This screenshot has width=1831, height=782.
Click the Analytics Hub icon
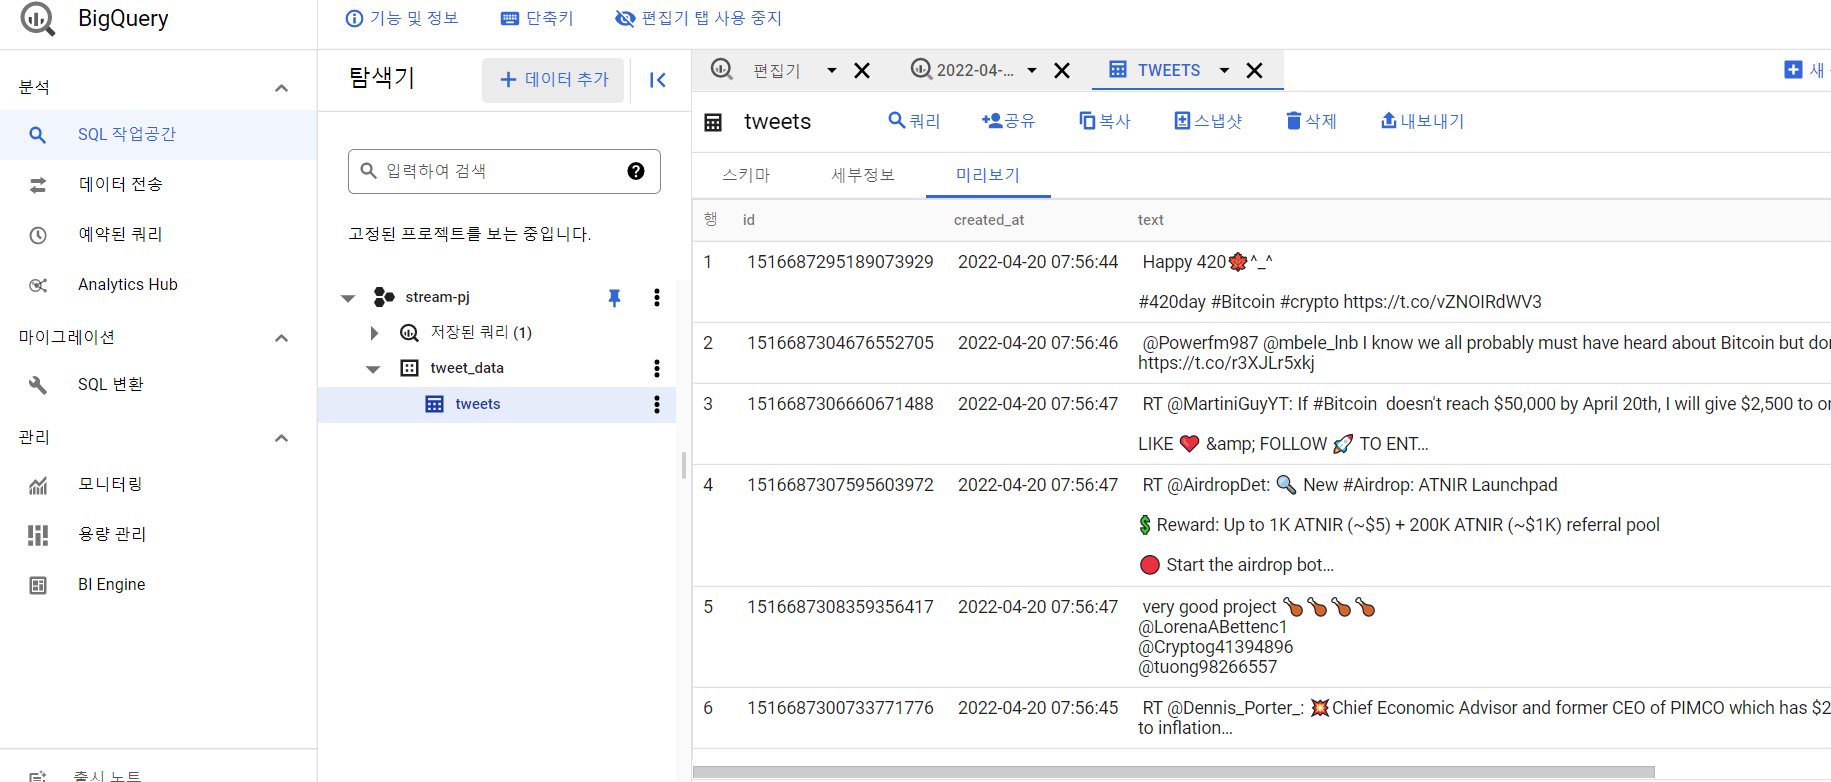(38, 285)
